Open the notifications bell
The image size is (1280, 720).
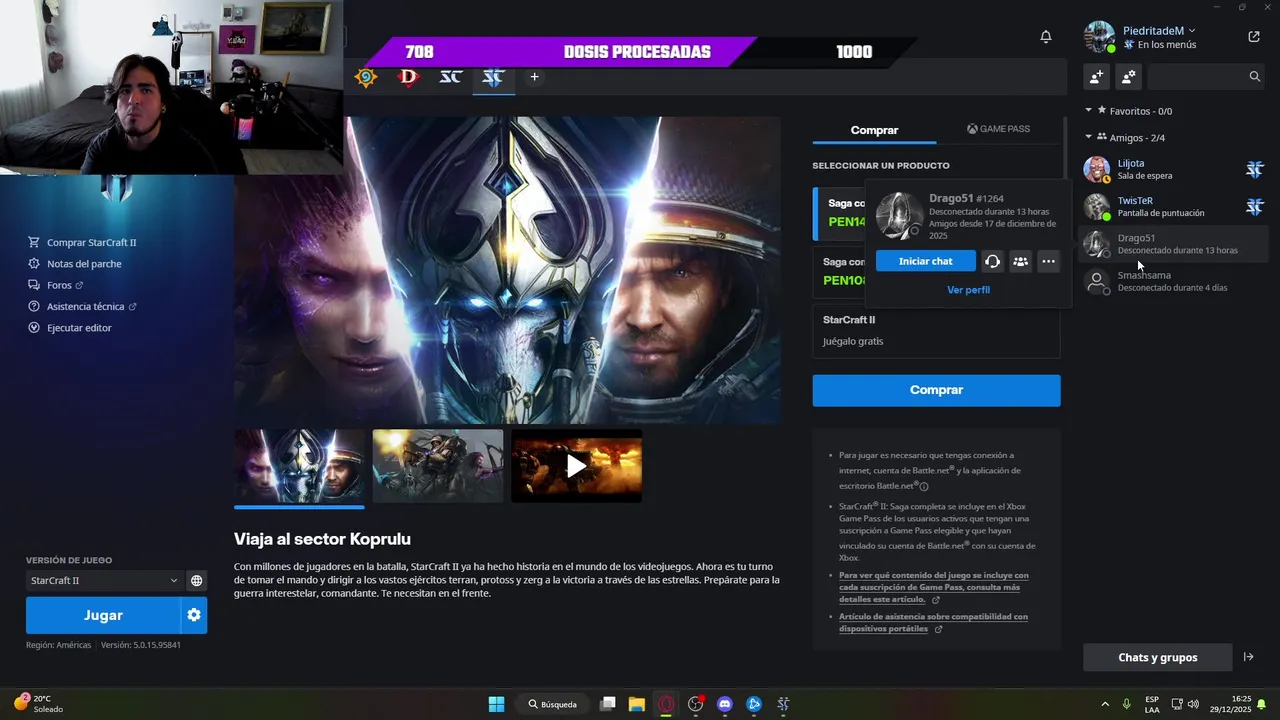click(1046, 37)
